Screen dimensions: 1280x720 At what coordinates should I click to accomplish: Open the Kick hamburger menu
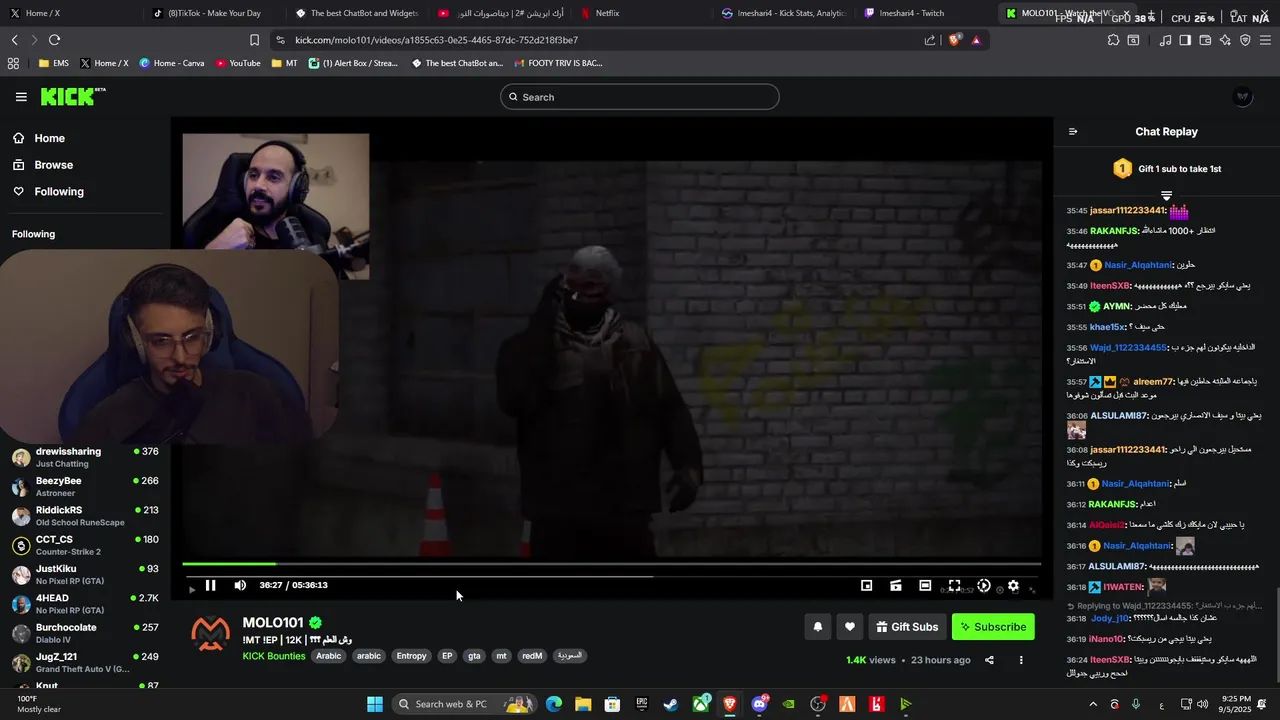(x=21, y=97)
